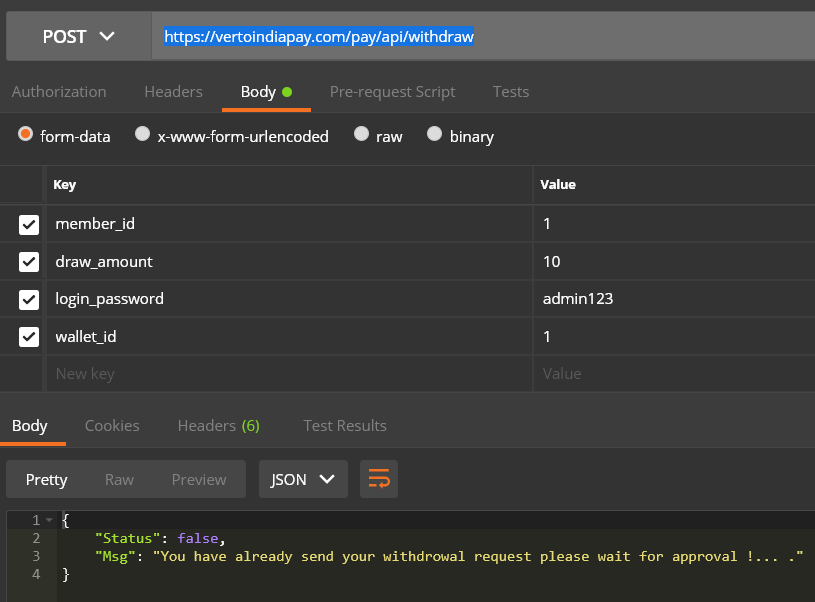This screenshot has height=602, width=815.
Task: Choose the raw body type
Action: (362, 135)
